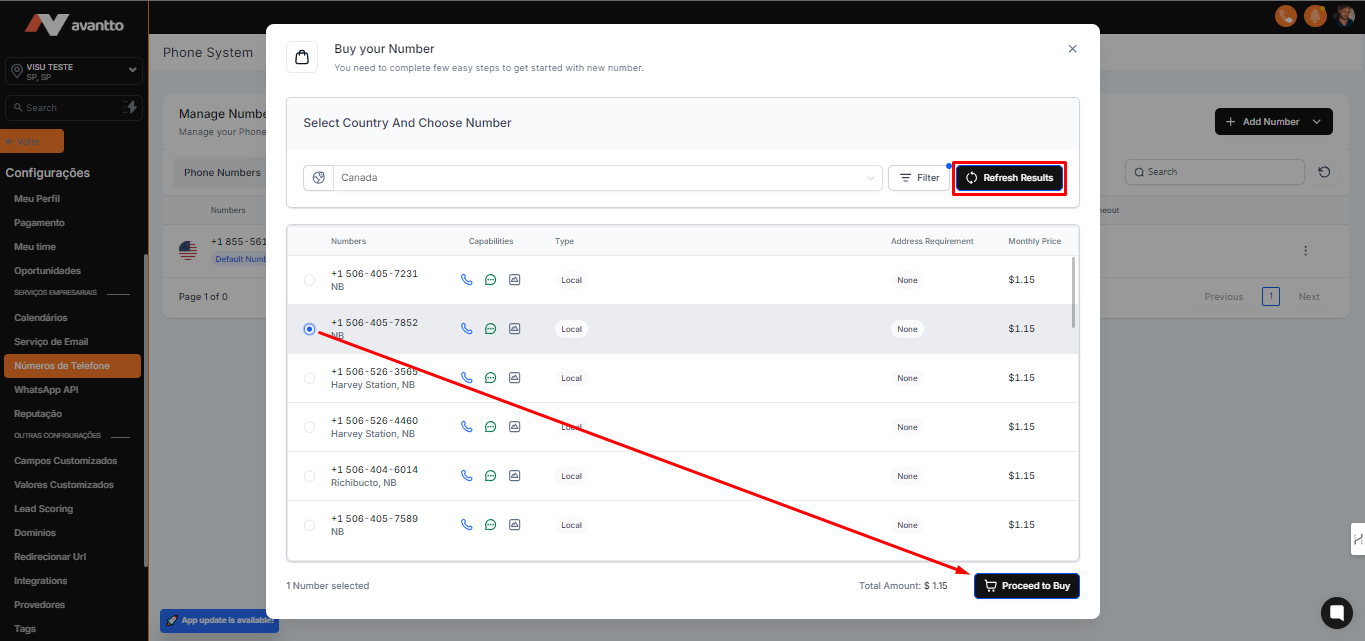Image resolution: width=1365 pixels, height=641 pixels.
Task: Select the radio button for +1 506-405-7589
Action: pyautogui.click(x=309, y=525)
